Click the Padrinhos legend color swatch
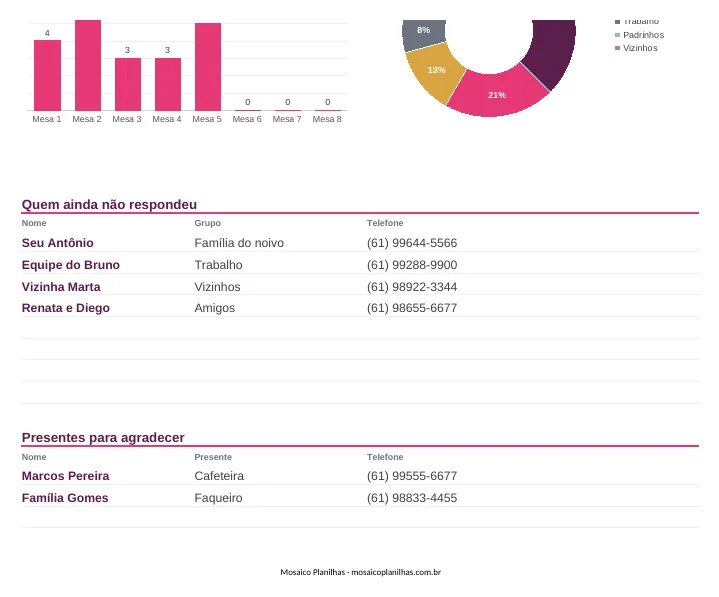 pos(617,35)
